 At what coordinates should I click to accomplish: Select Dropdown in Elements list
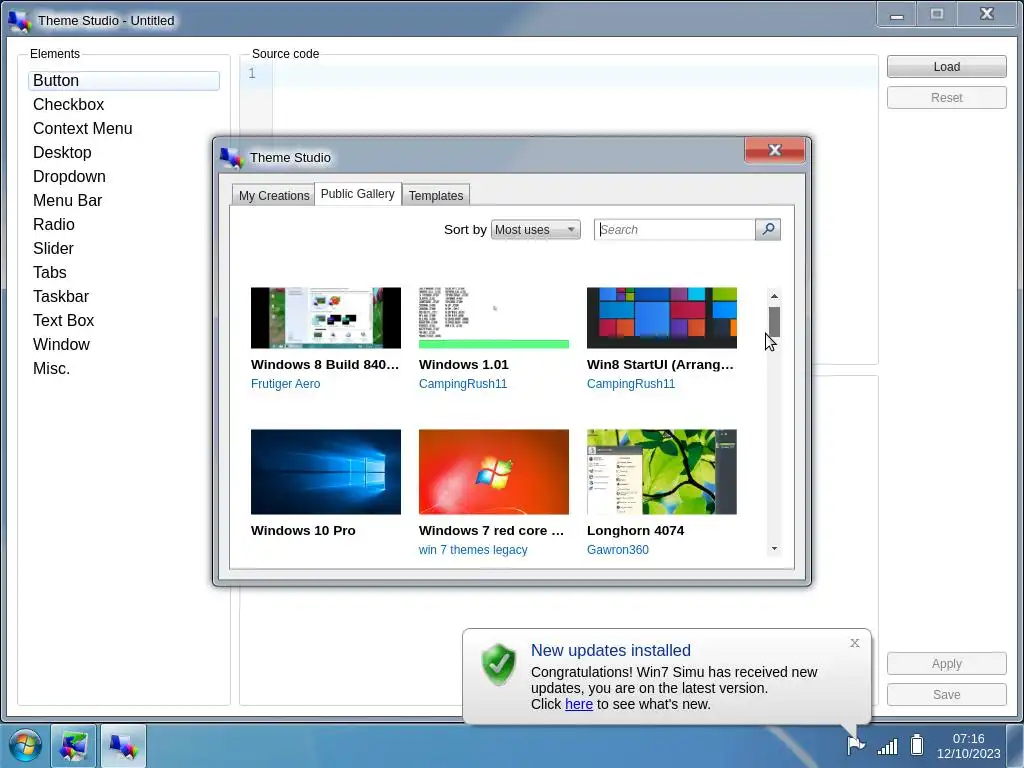(123, 177)
